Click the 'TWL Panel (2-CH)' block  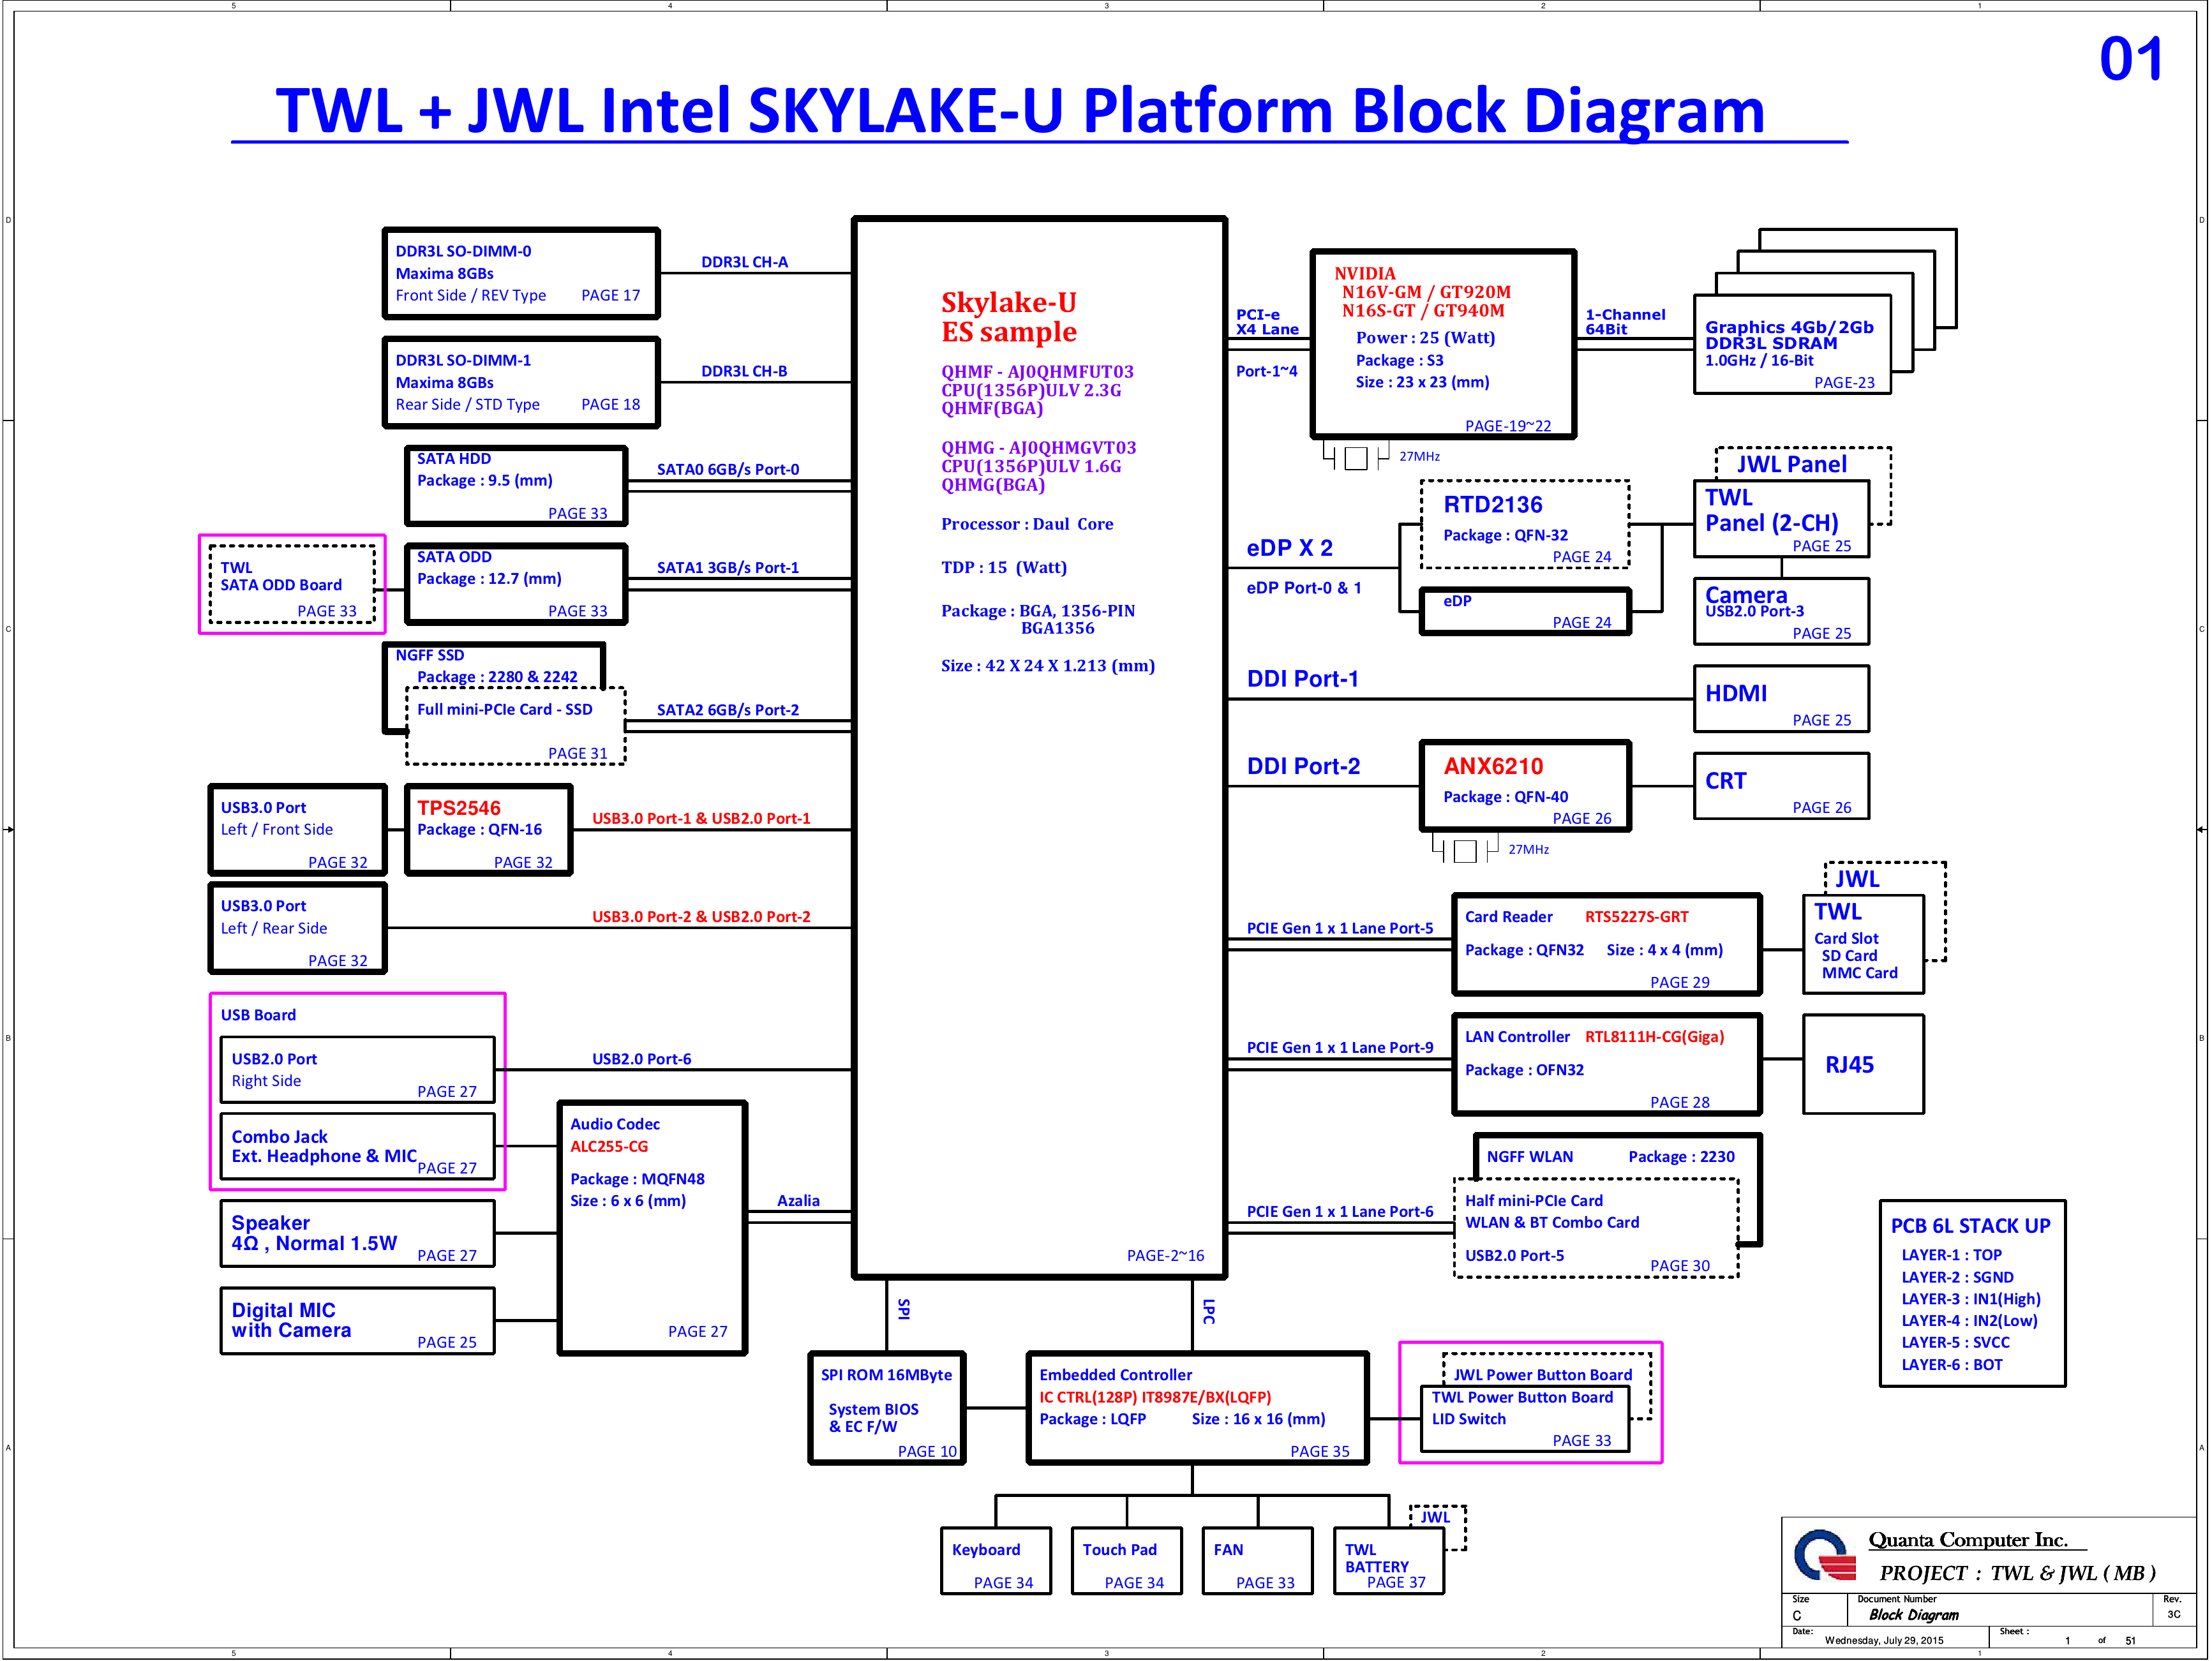point(1781,519)
